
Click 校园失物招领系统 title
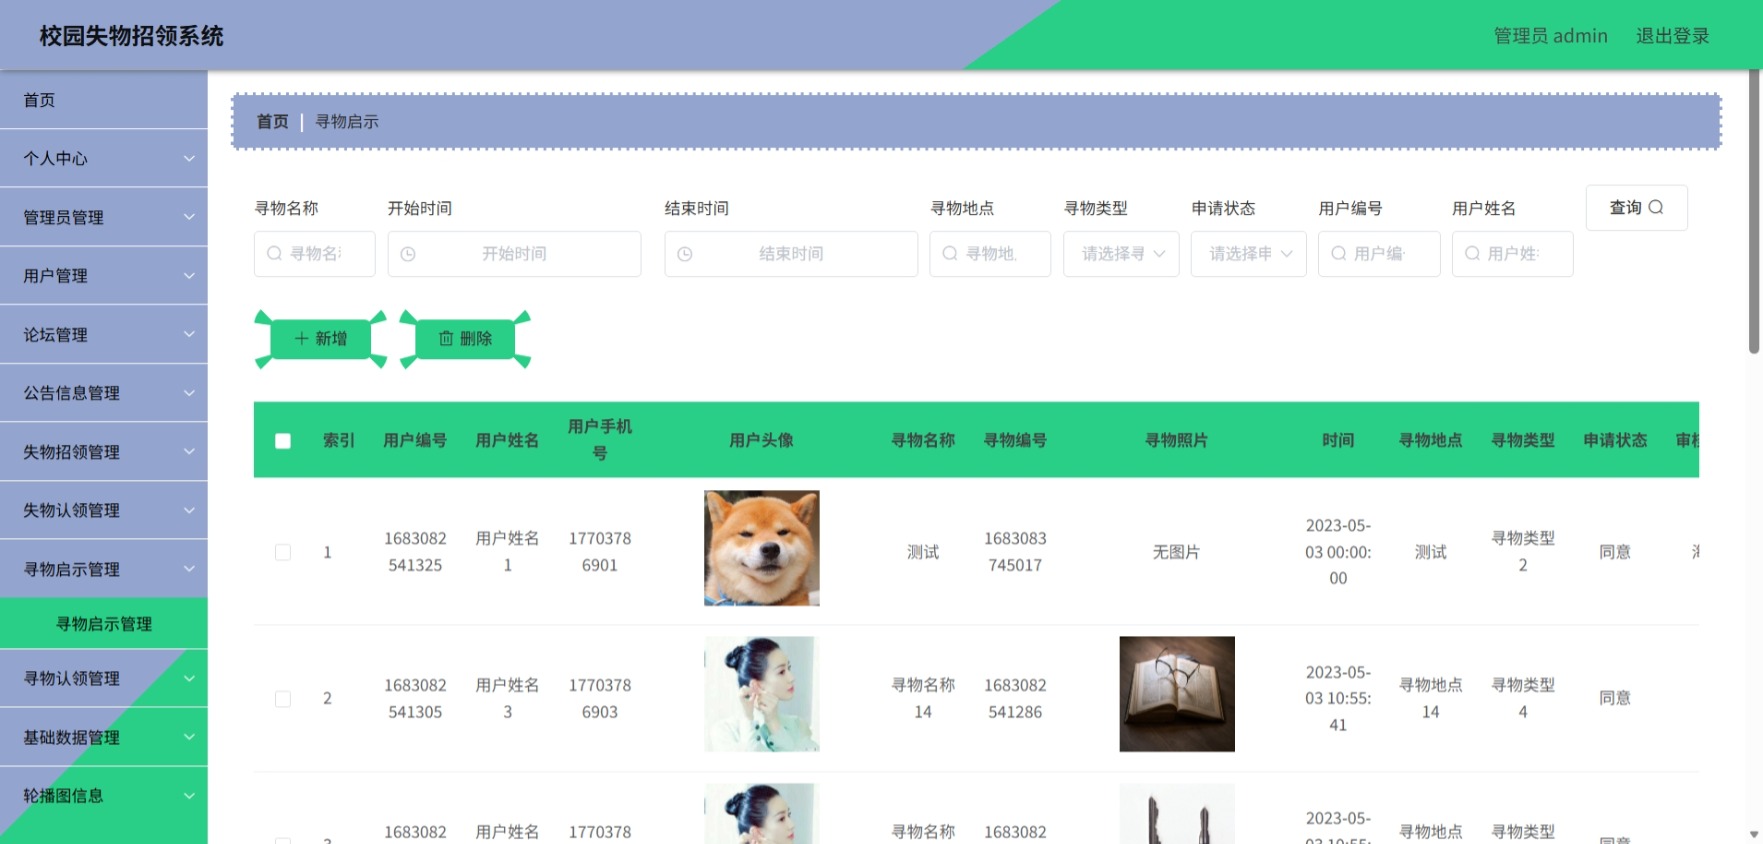[131, 36]
